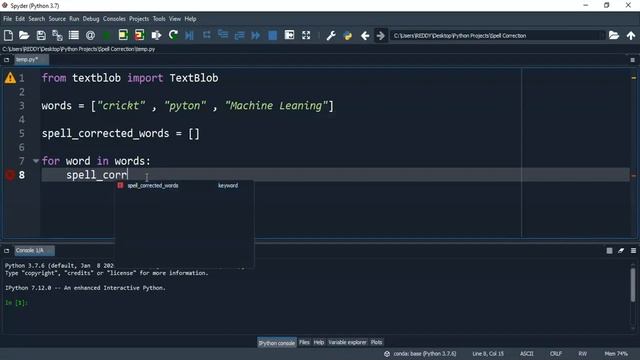640x360 pixels.
Task: Open the Search menu
Action: click(36, 19)
